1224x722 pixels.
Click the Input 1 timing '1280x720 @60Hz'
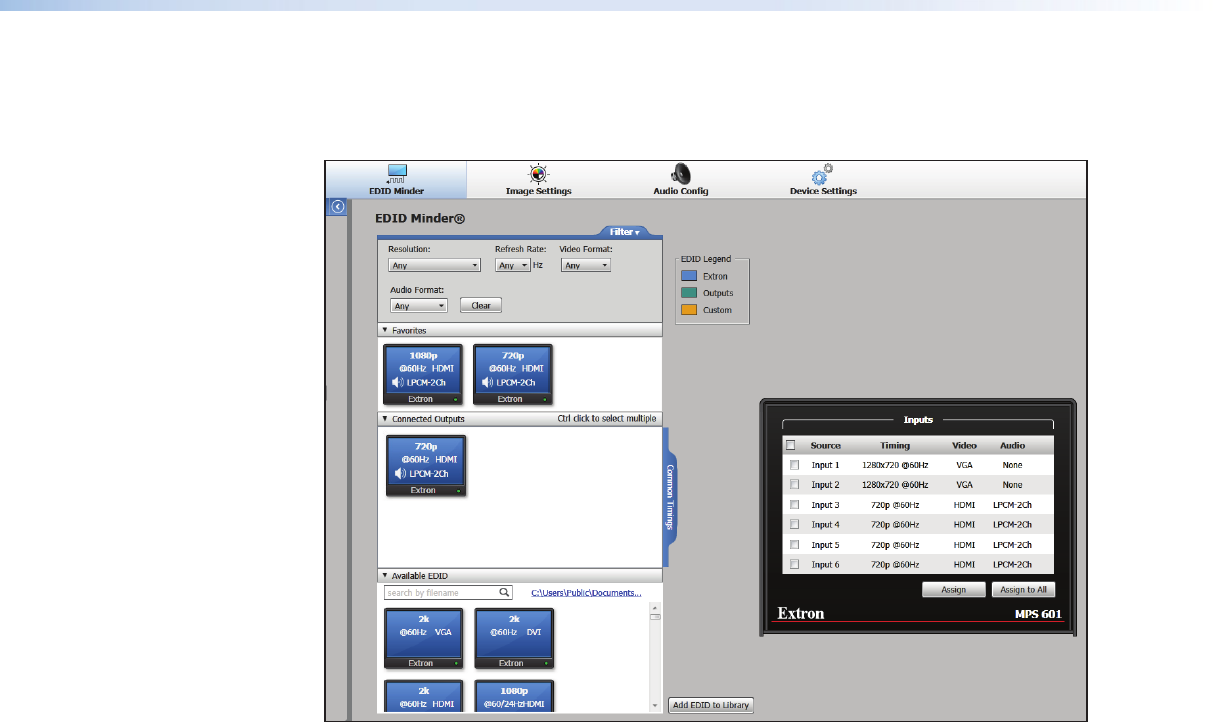(x=895, y=466)
